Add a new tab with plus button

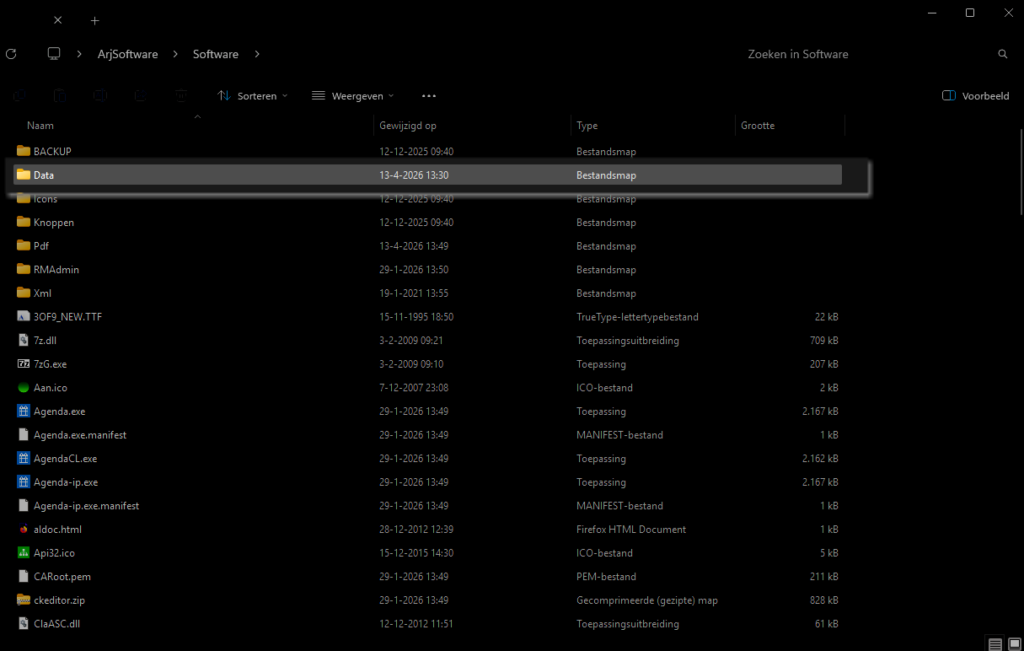pyautogui.click(x=95, y=20)
